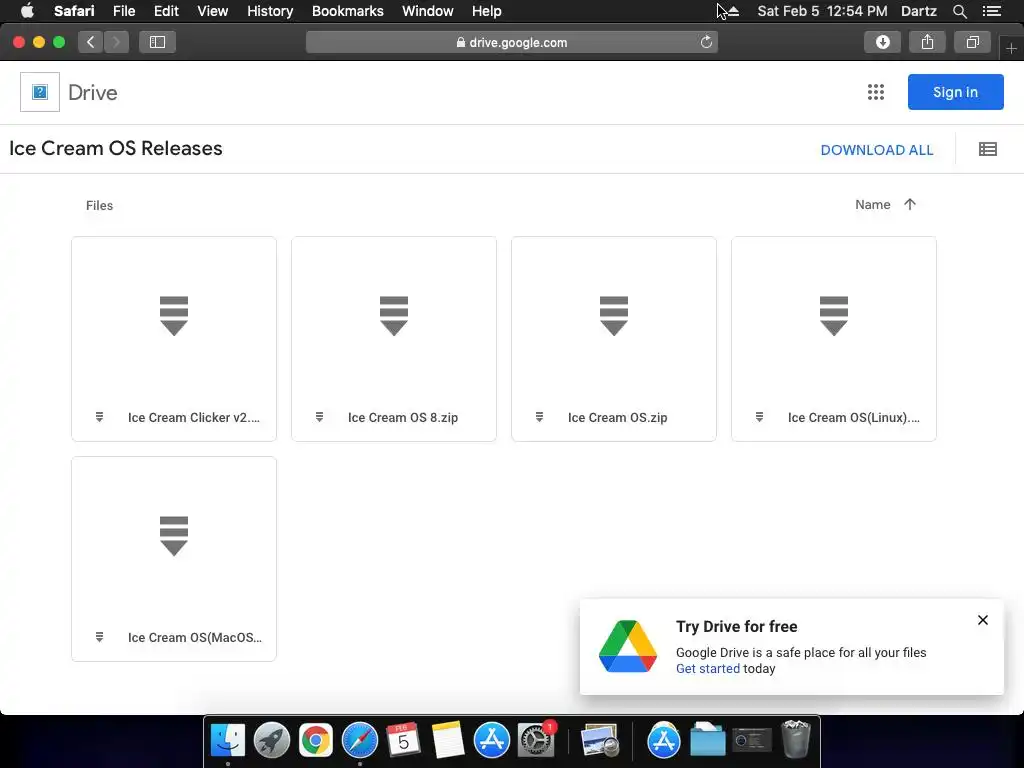Click the date and time in menu bar

coord(822,11)
